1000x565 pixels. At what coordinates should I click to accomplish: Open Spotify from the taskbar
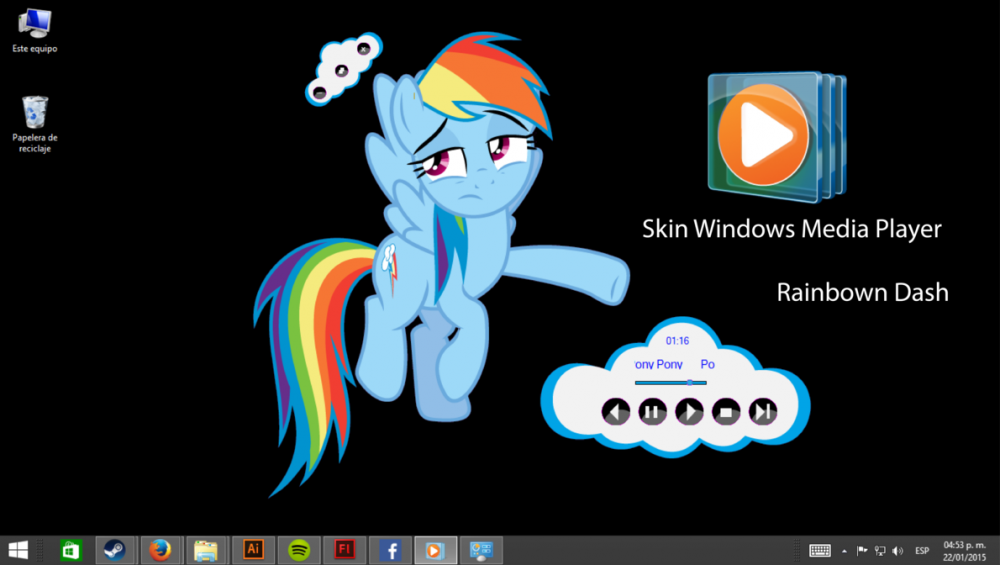(x=299, y=550)
